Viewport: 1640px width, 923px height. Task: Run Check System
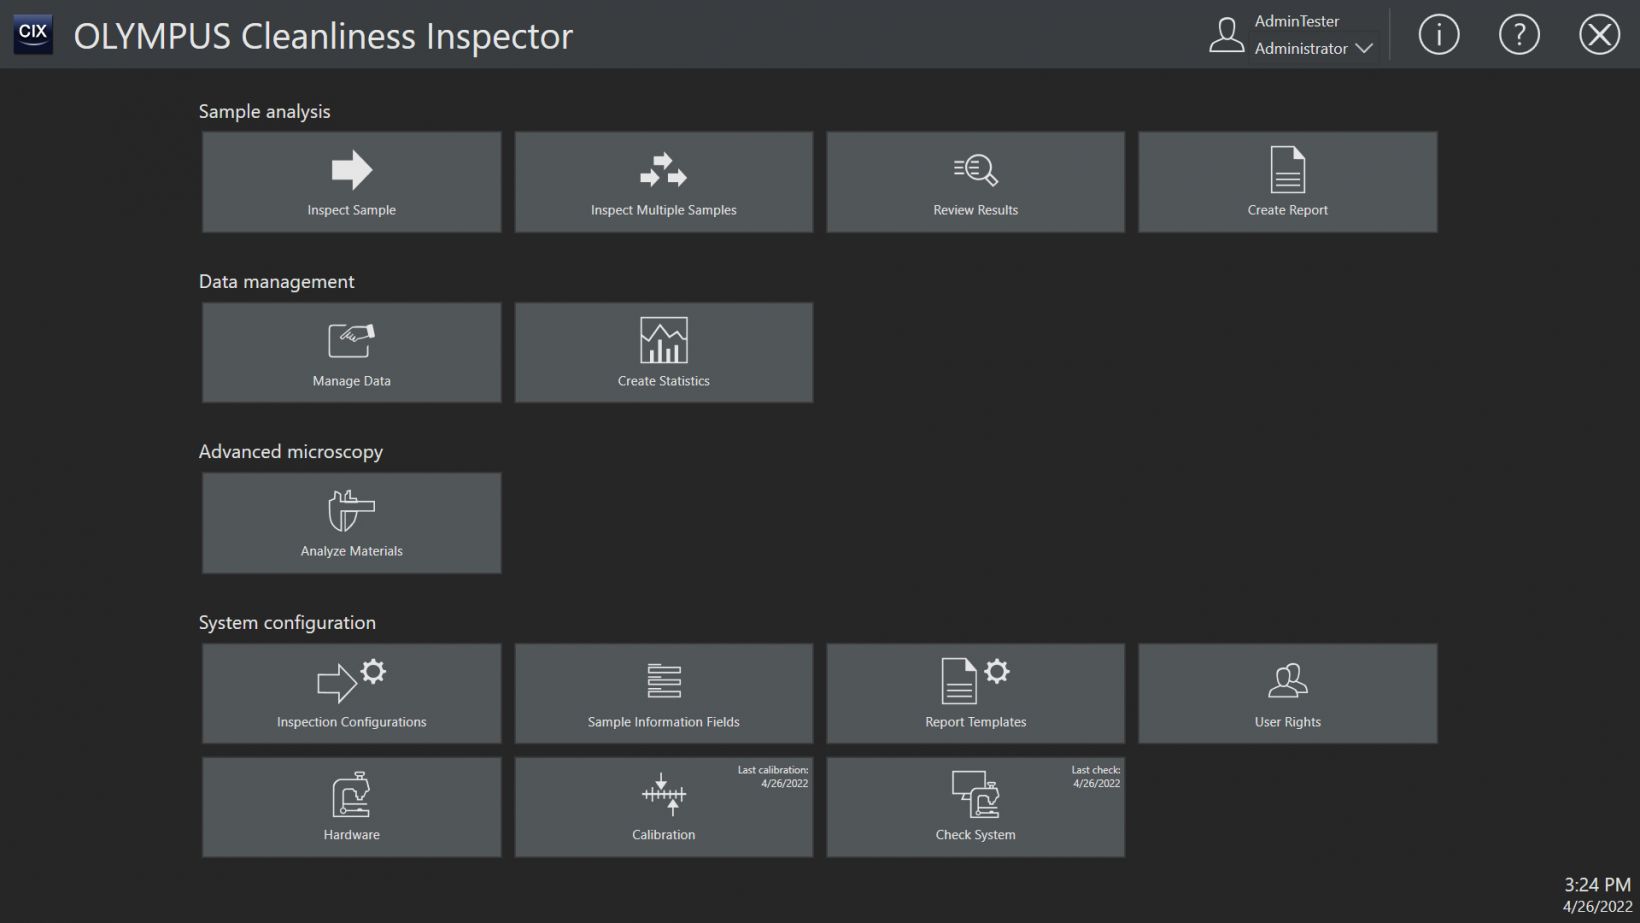point(975,807)
